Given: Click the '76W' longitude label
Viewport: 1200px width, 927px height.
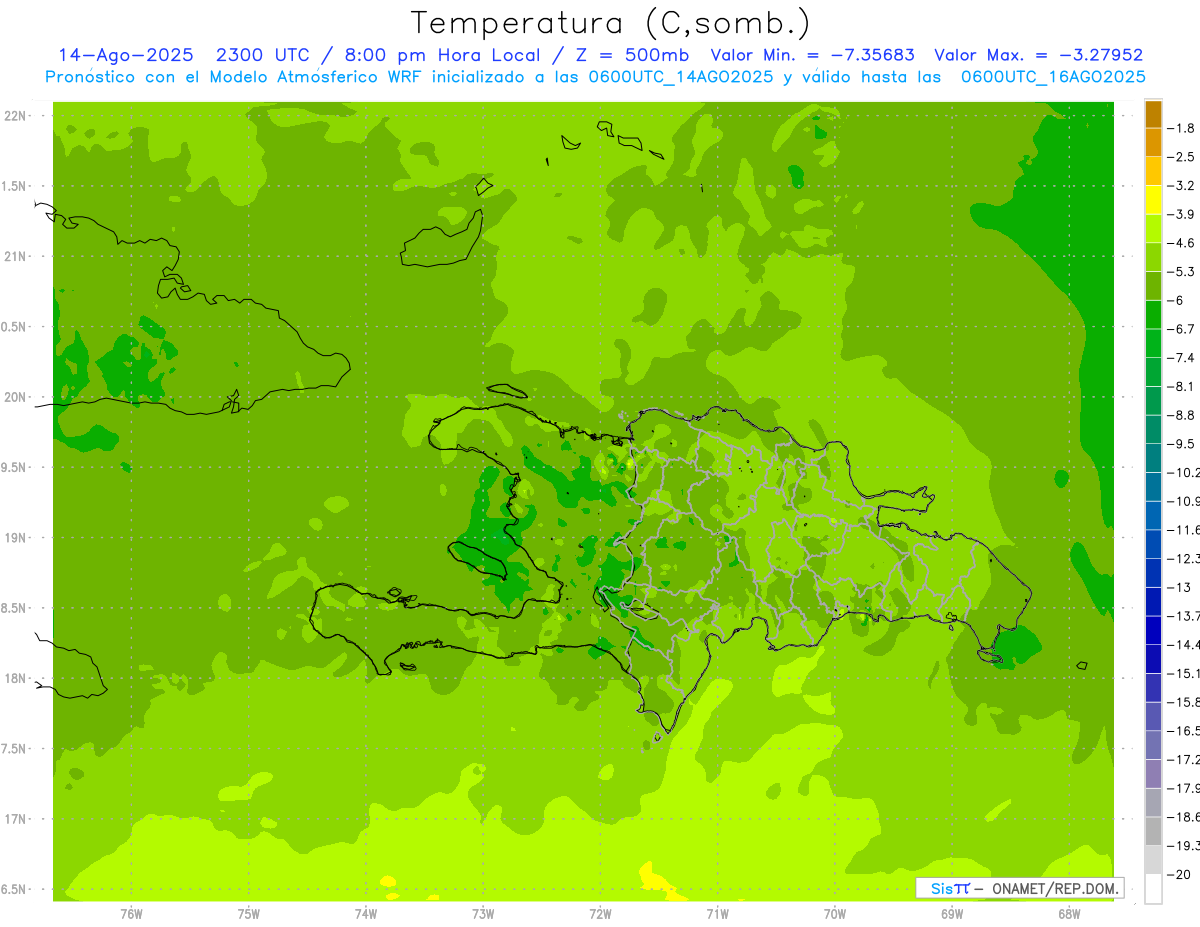Looking at the screenshot, I should pos(131,914).
